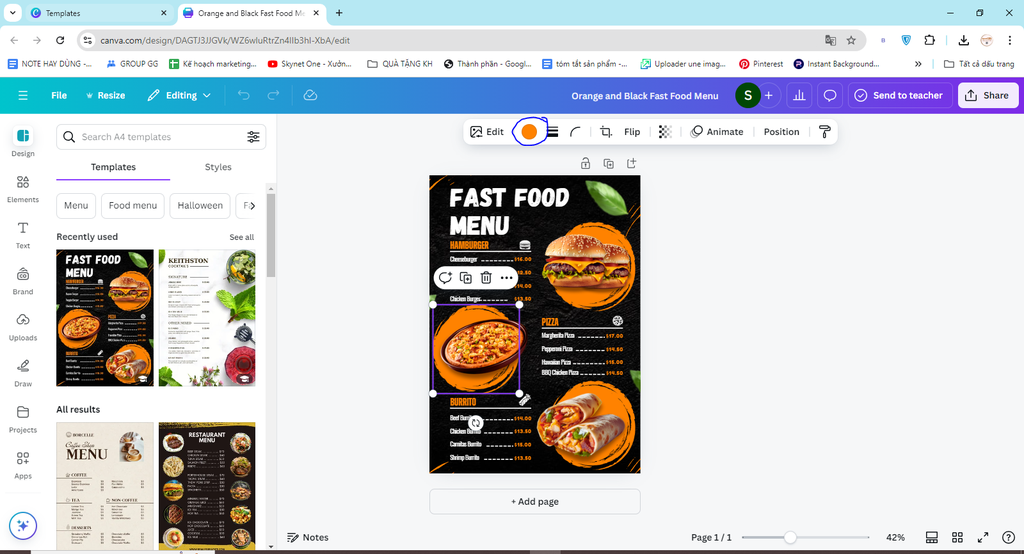Open a new browser tab
1024x554 pixels.
point(339,13)
